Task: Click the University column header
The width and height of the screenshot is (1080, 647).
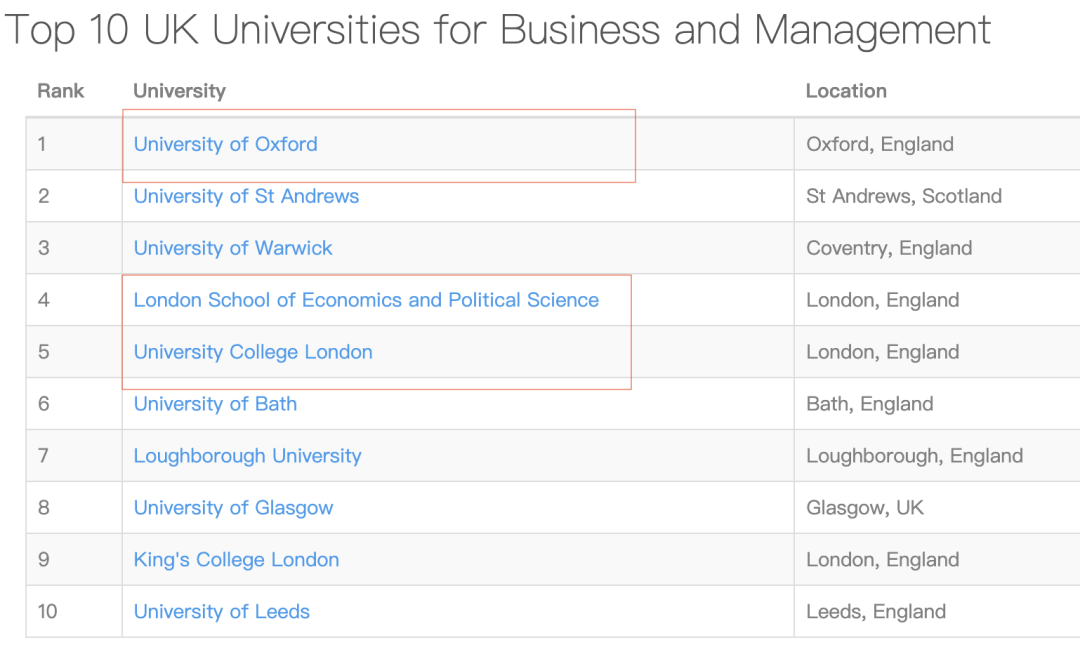Action: 179,91
